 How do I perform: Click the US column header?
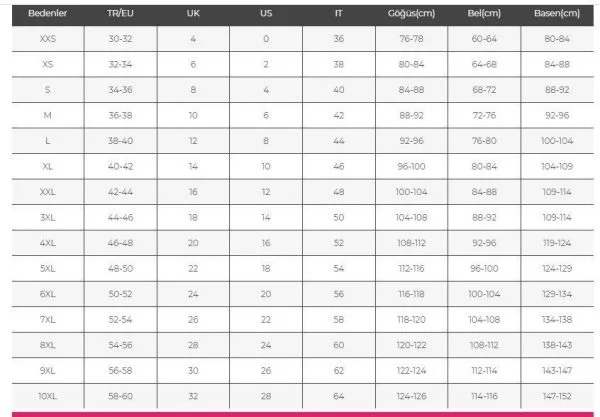tap(266, 14)
